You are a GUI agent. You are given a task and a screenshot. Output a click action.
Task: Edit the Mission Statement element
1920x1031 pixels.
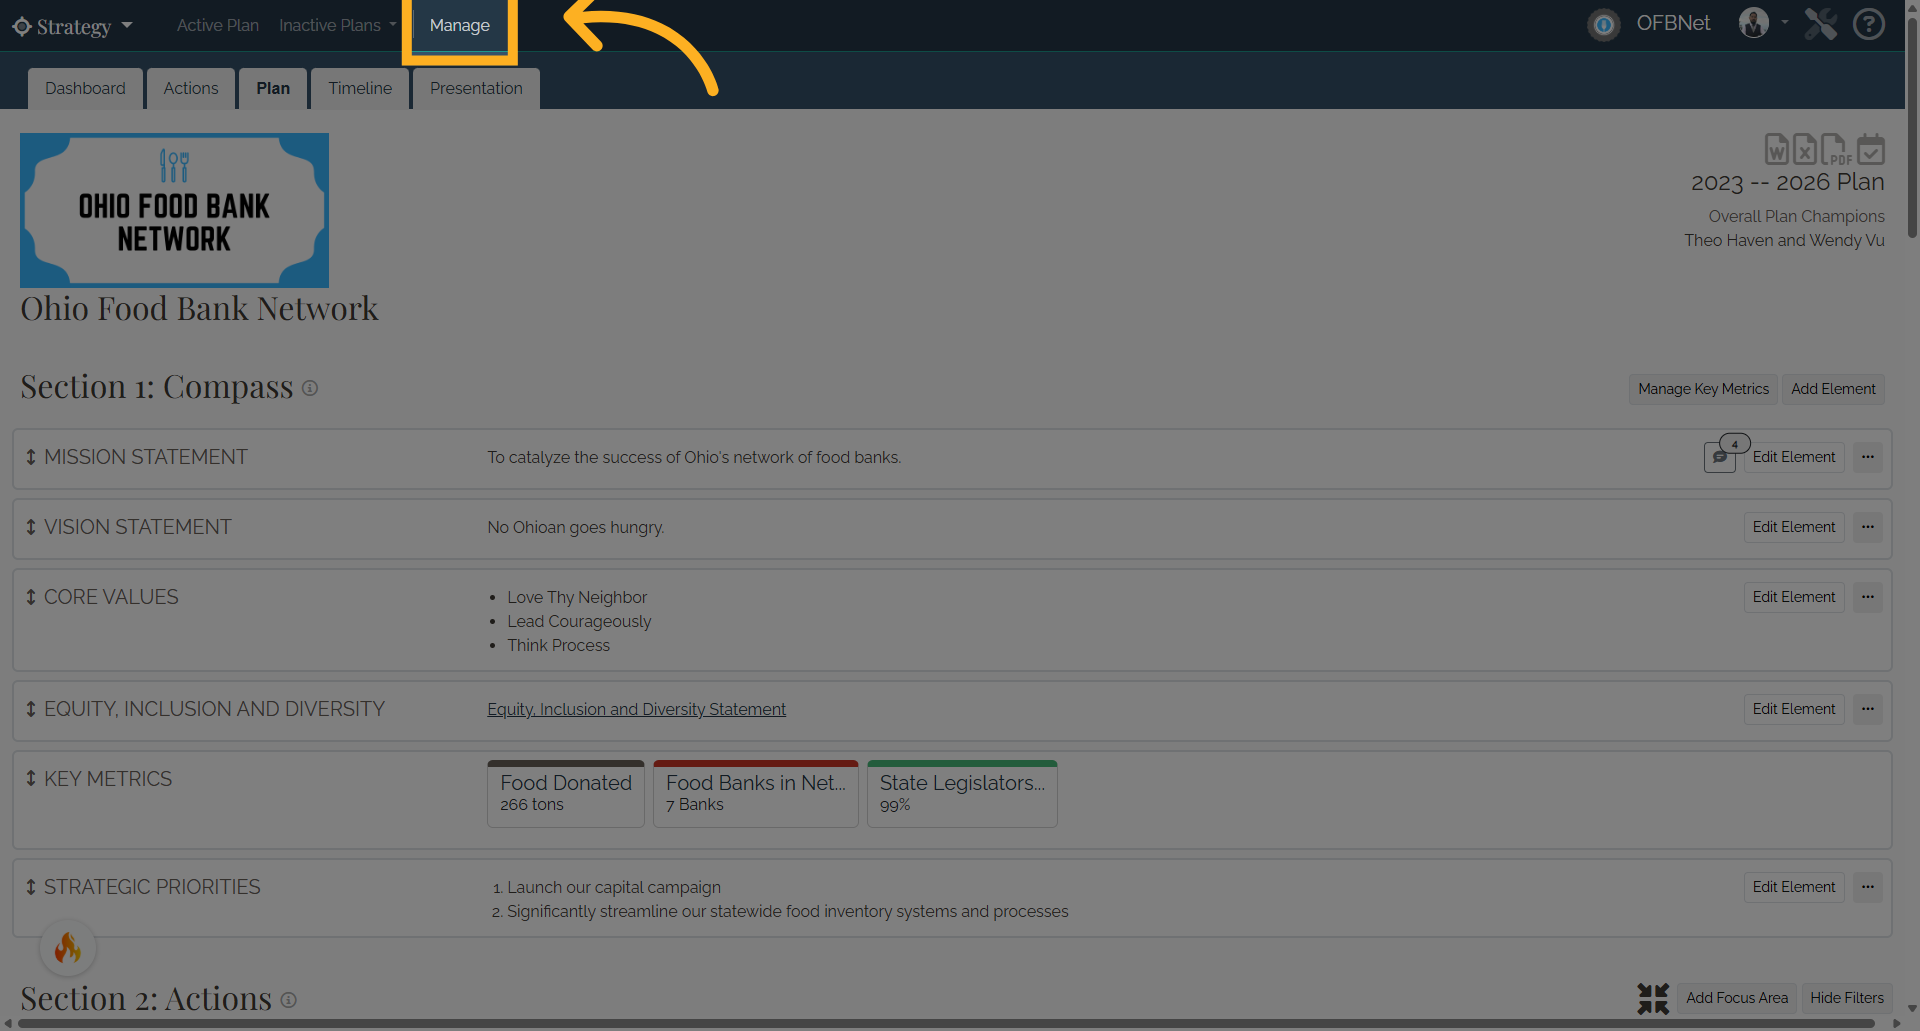click(1794, 457)
